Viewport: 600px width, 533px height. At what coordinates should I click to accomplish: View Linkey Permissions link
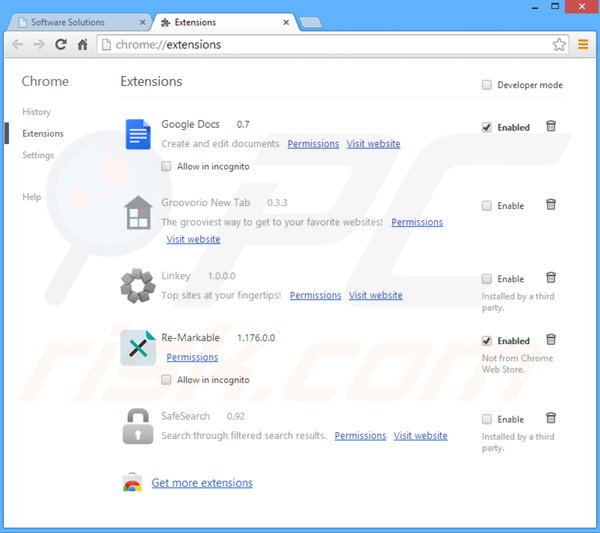[x=315, y=295]
